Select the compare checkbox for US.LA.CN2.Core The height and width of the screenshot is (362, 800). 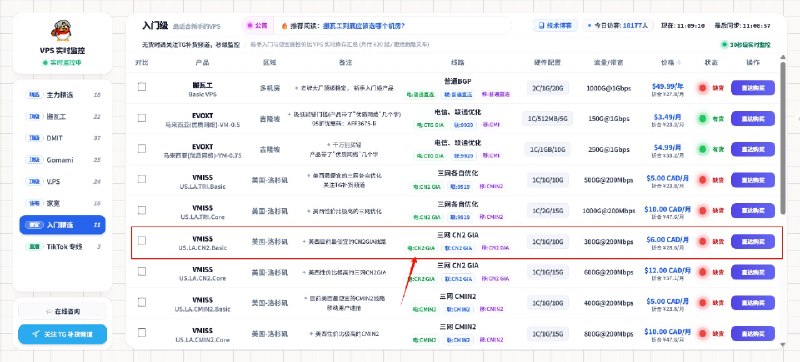pos(142,271)
